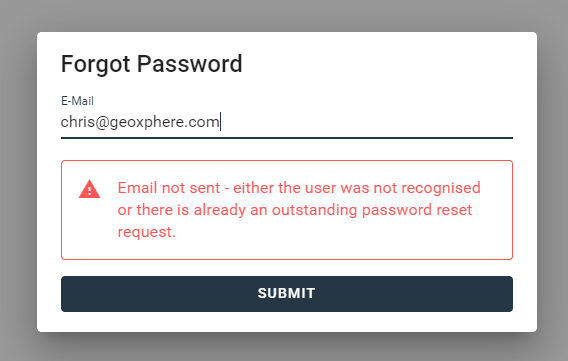Click the red warning triangle icon
This screenshot has height=361, width=568.
click(x=89, y=189)
